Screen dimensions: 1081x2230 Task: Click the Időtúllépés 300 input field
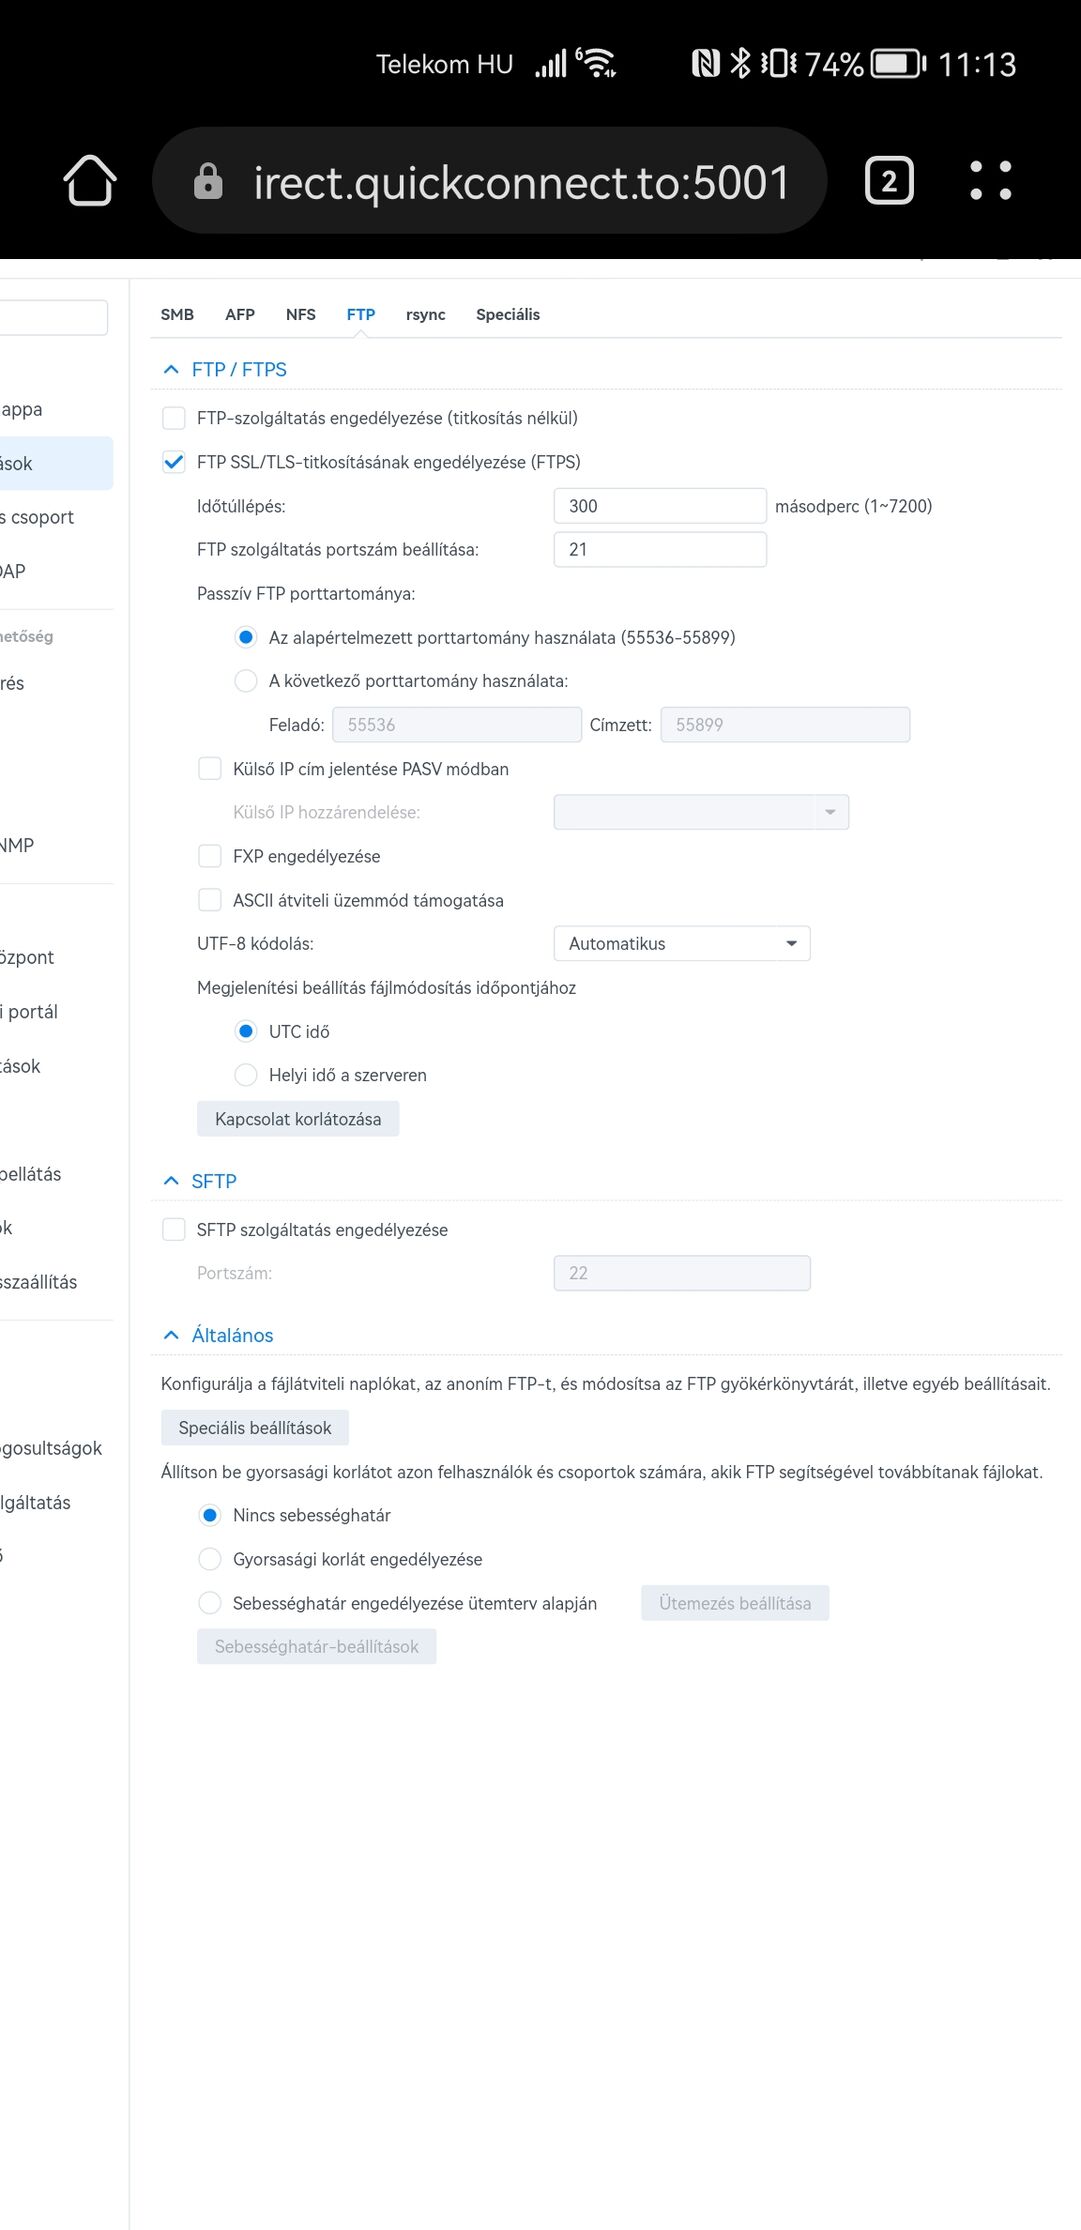point(660,506)
